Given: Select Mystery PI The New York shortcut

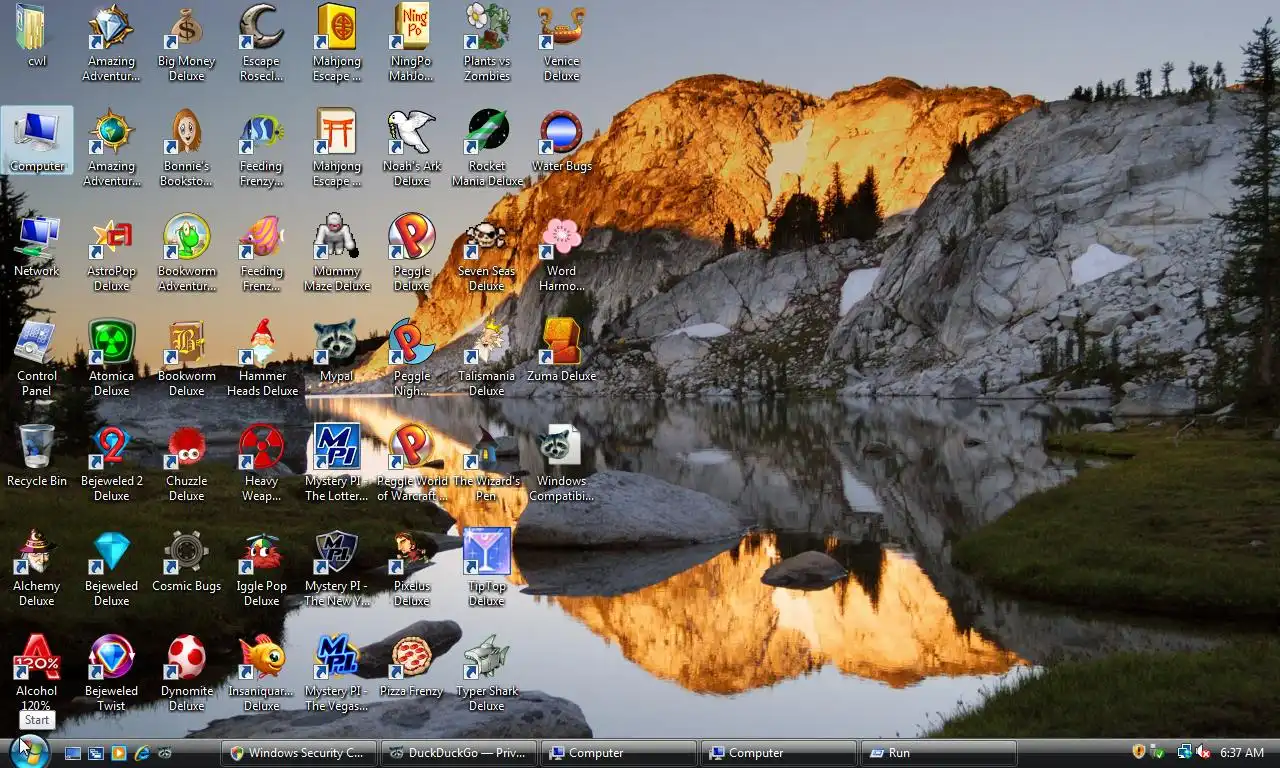Looking at the screenshot, I should (337, 568).
